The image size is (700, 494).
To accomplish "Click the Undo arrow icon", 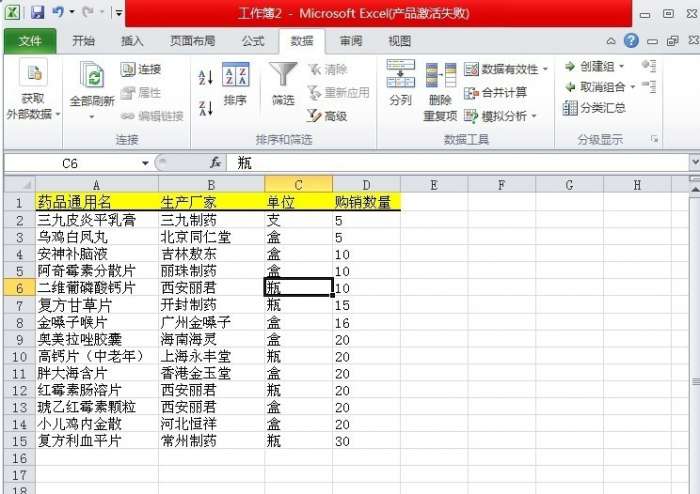I will 58,12.
